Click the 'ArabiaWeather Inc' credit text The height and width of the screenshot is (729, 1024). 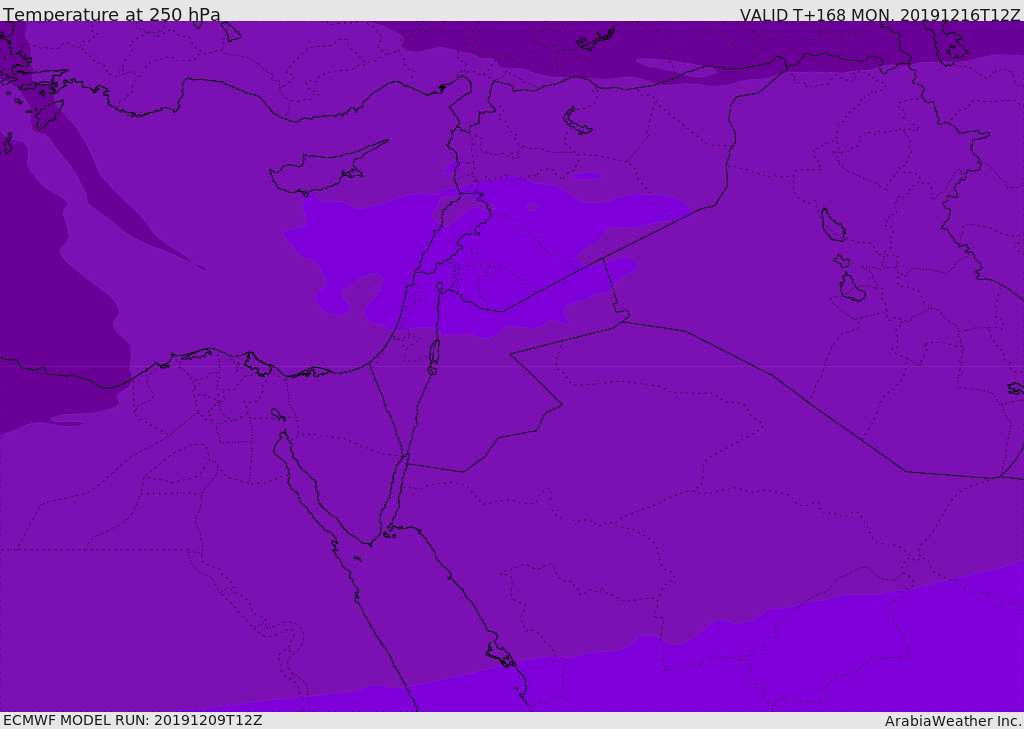click(x=953, y=721)
